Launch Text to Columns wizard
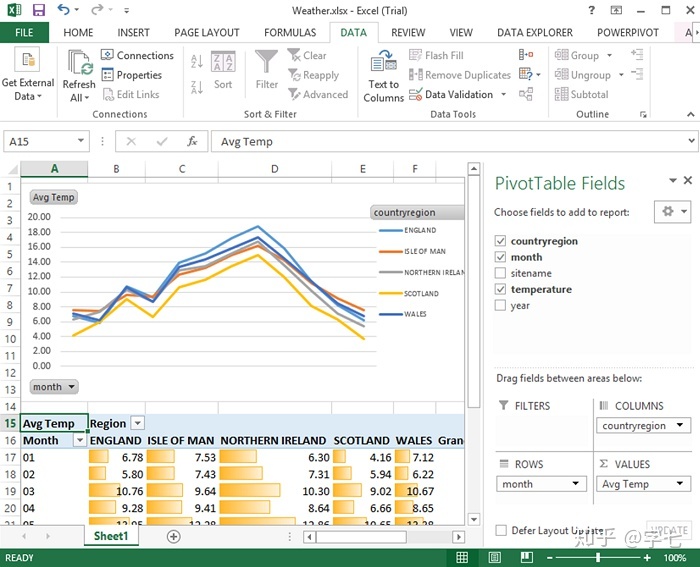 383,75
